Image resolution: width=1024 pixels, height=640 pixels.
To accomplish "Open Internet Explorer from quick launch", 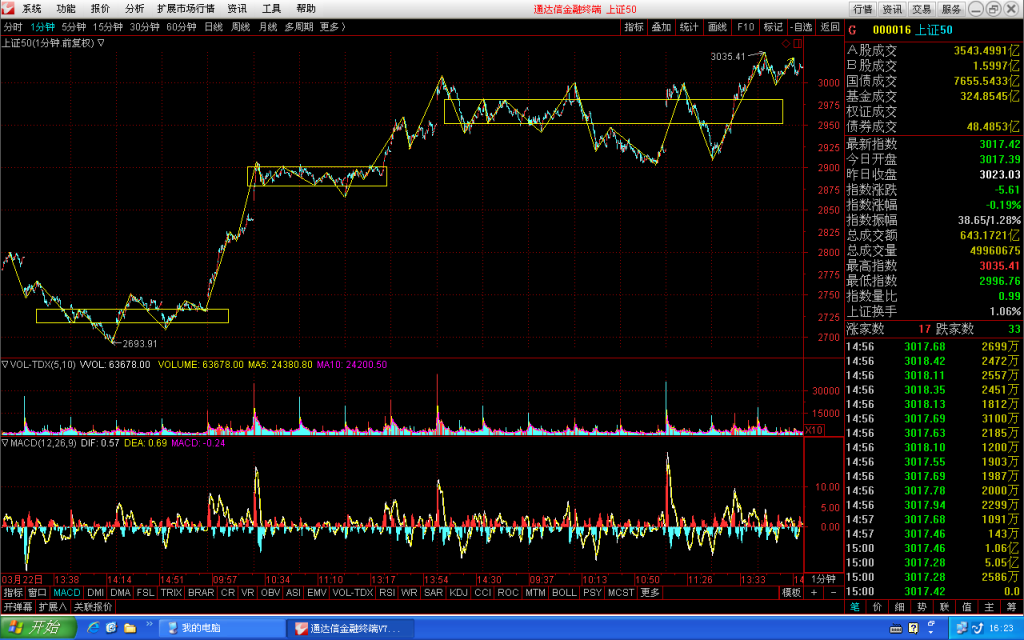I will click(x=93, y=628).
